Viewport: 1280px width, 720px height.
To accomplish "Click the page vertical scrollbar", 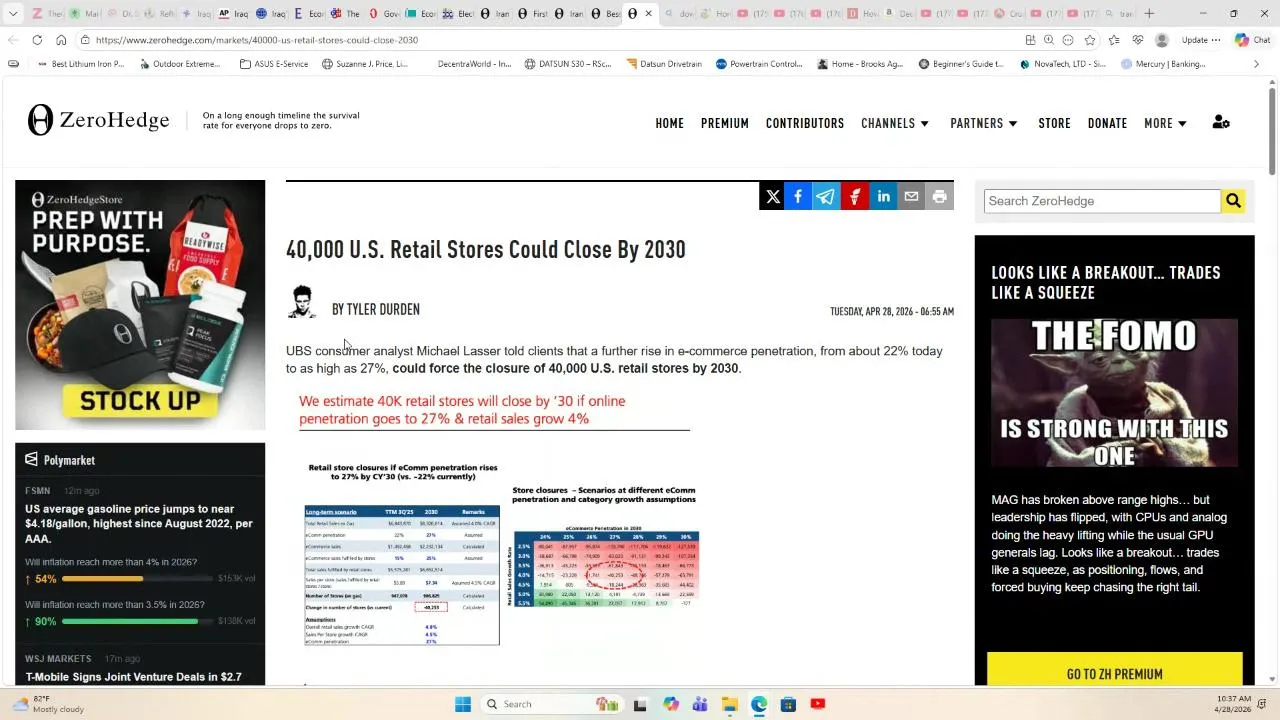I will 1272,130.
